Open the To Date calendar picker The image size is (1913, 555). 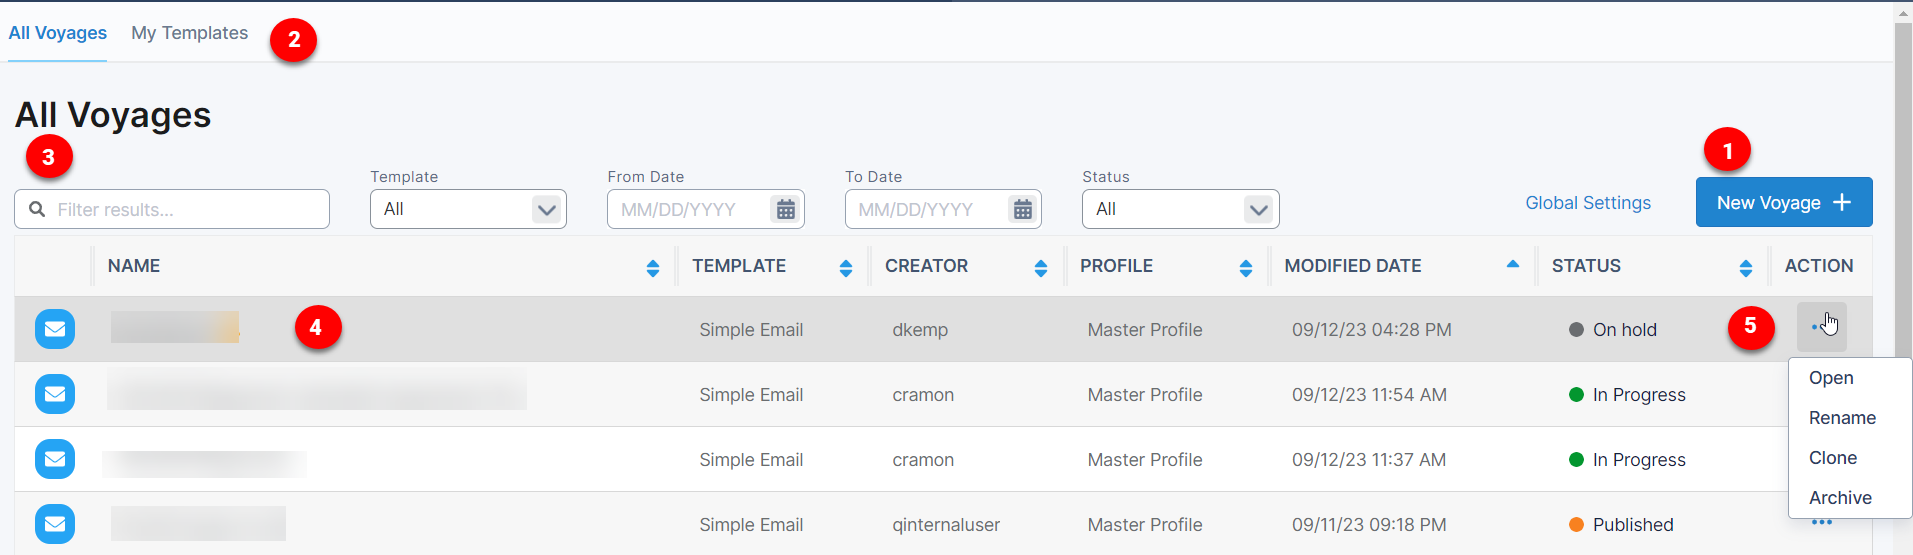pos(1023,209)
